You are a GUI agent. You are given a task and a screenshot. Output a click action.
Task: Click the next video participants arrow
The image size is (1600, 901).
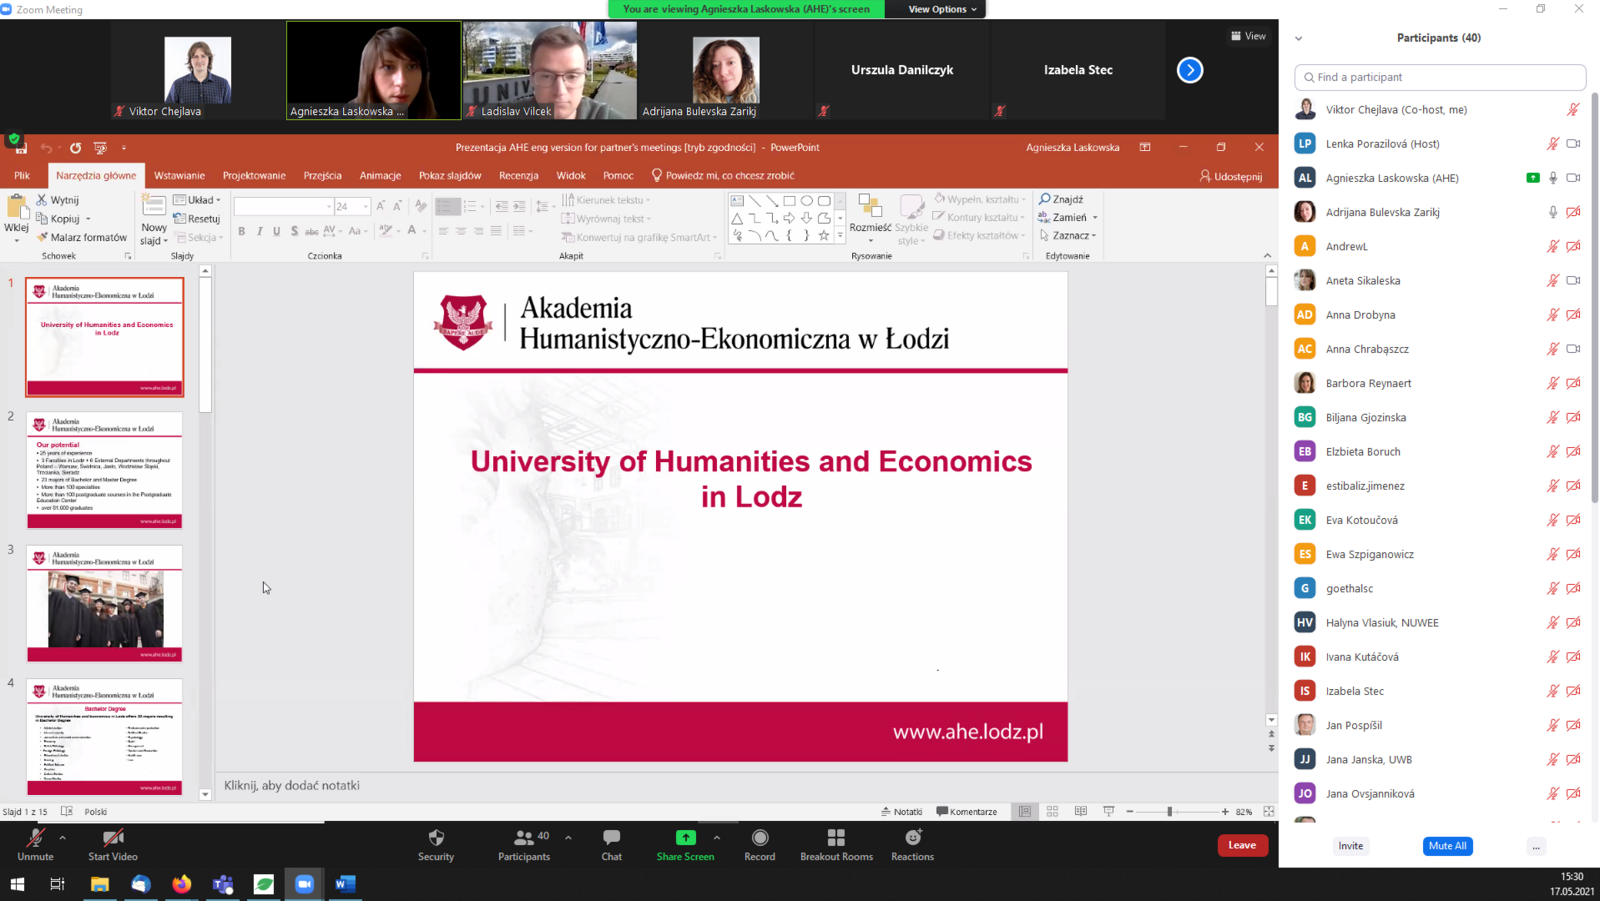(x=1190, y=70)
